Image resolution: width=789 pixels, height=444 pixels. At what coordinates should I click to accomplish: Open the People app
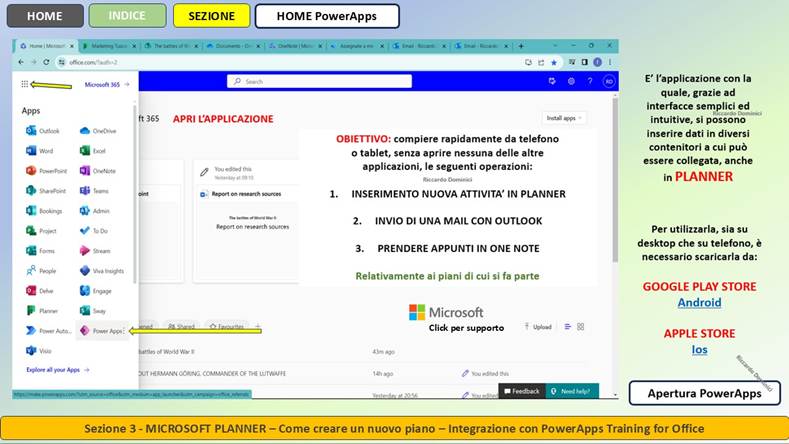pos(41,271)
